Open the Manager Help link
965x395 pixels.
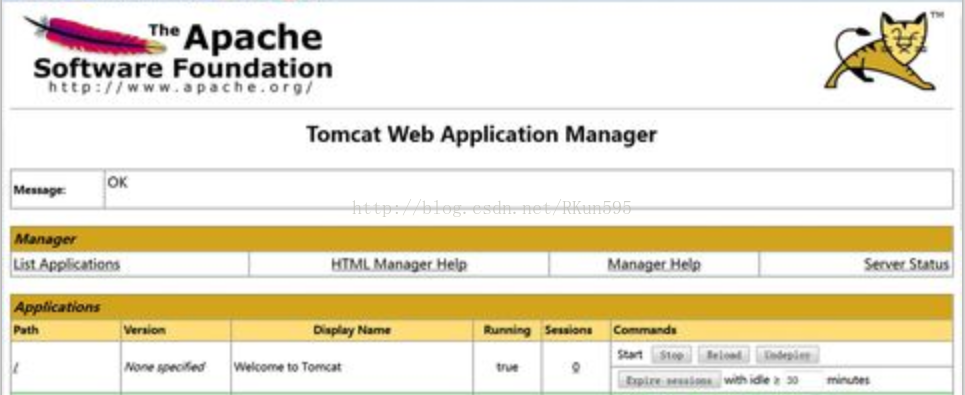[654, 264]
